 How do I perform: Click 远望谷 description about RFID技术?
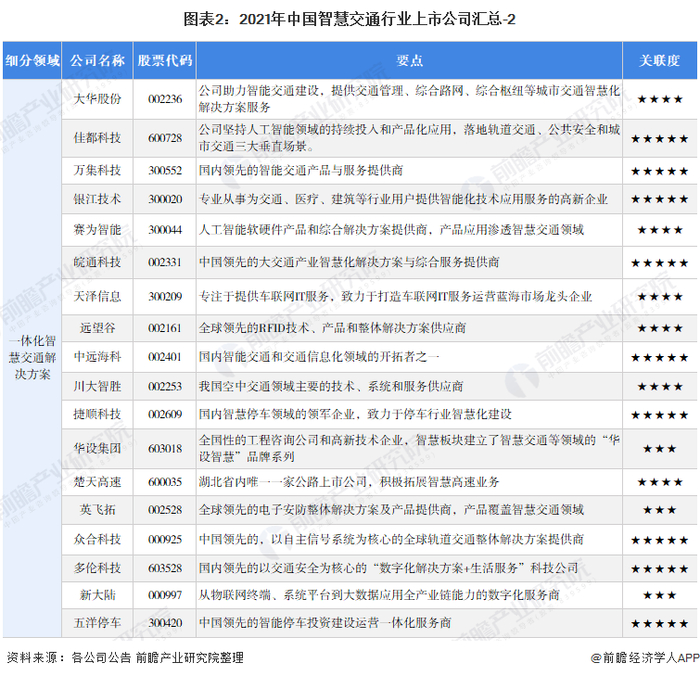click(332, 328)
